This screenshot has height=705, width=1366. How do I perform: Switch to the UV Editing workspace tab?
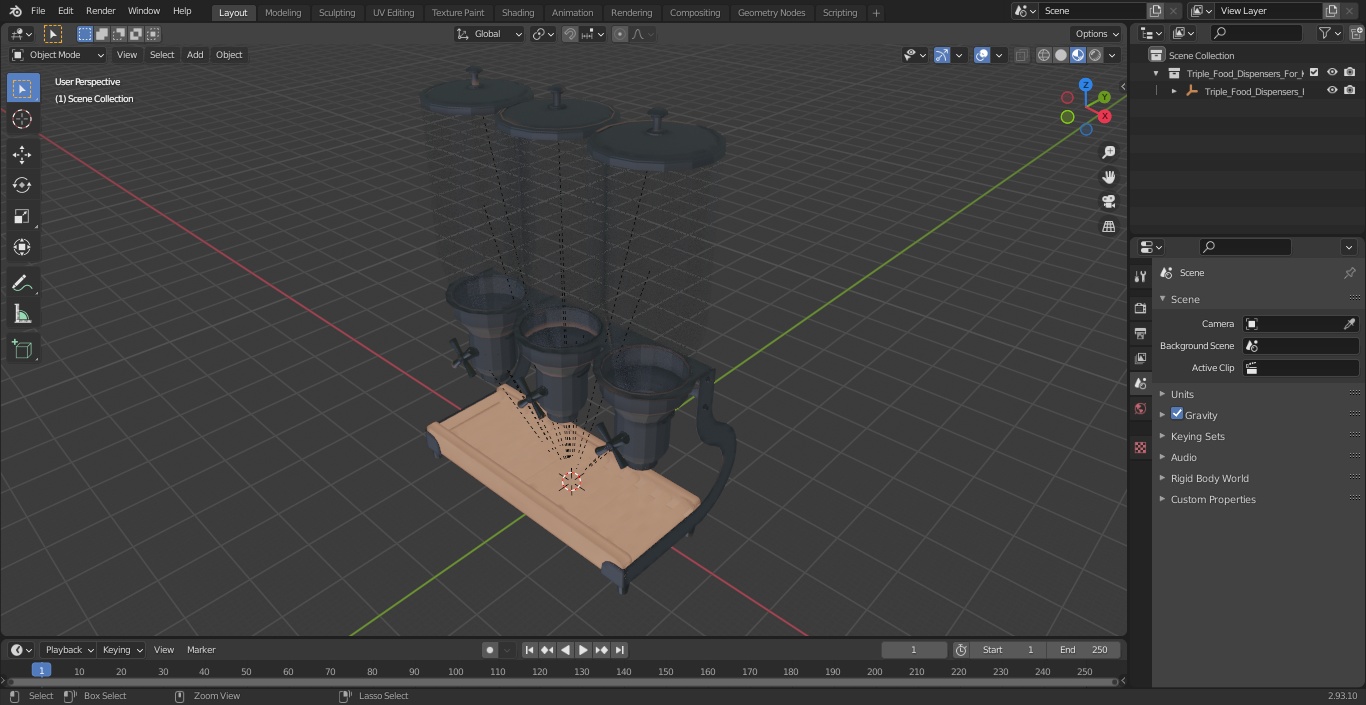tap(393, 12)
